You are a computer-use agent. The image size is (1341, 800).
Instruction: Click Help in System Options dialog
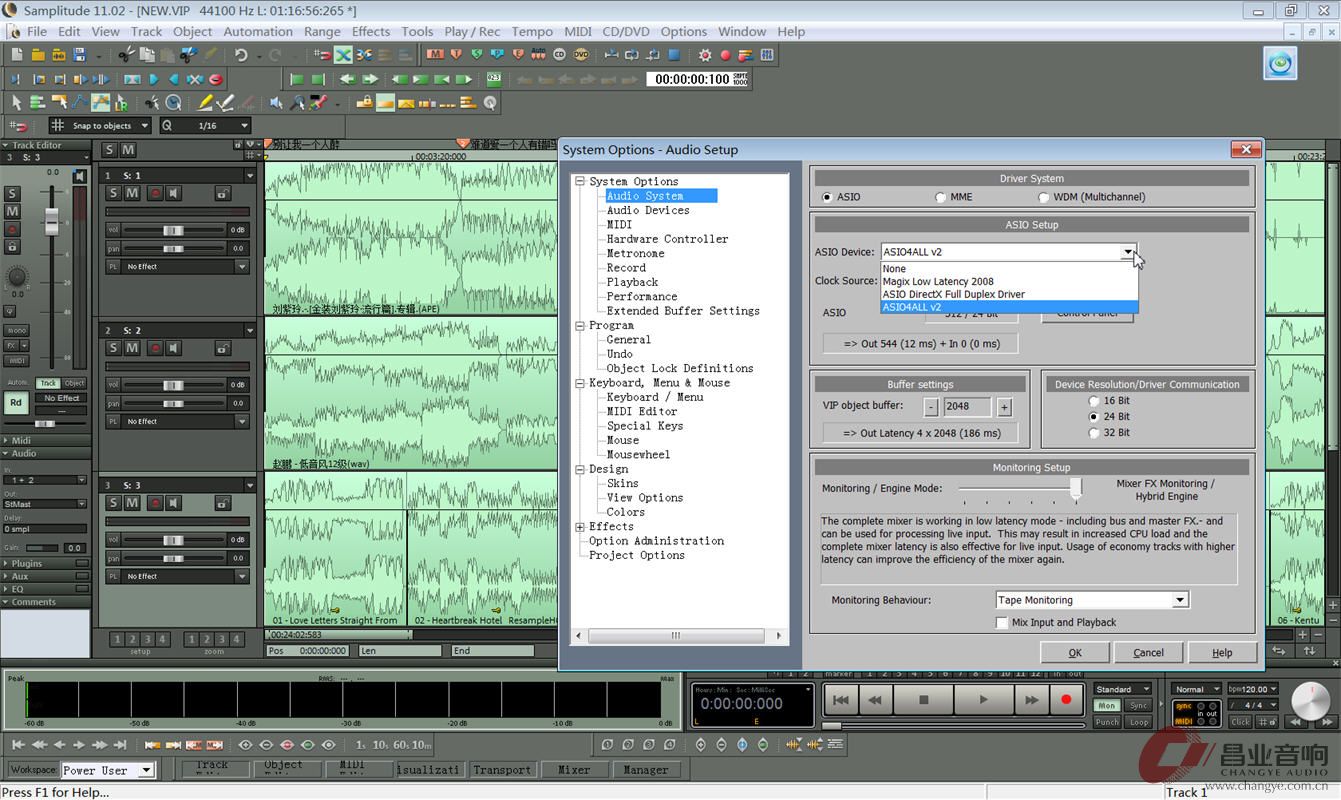1222,652
